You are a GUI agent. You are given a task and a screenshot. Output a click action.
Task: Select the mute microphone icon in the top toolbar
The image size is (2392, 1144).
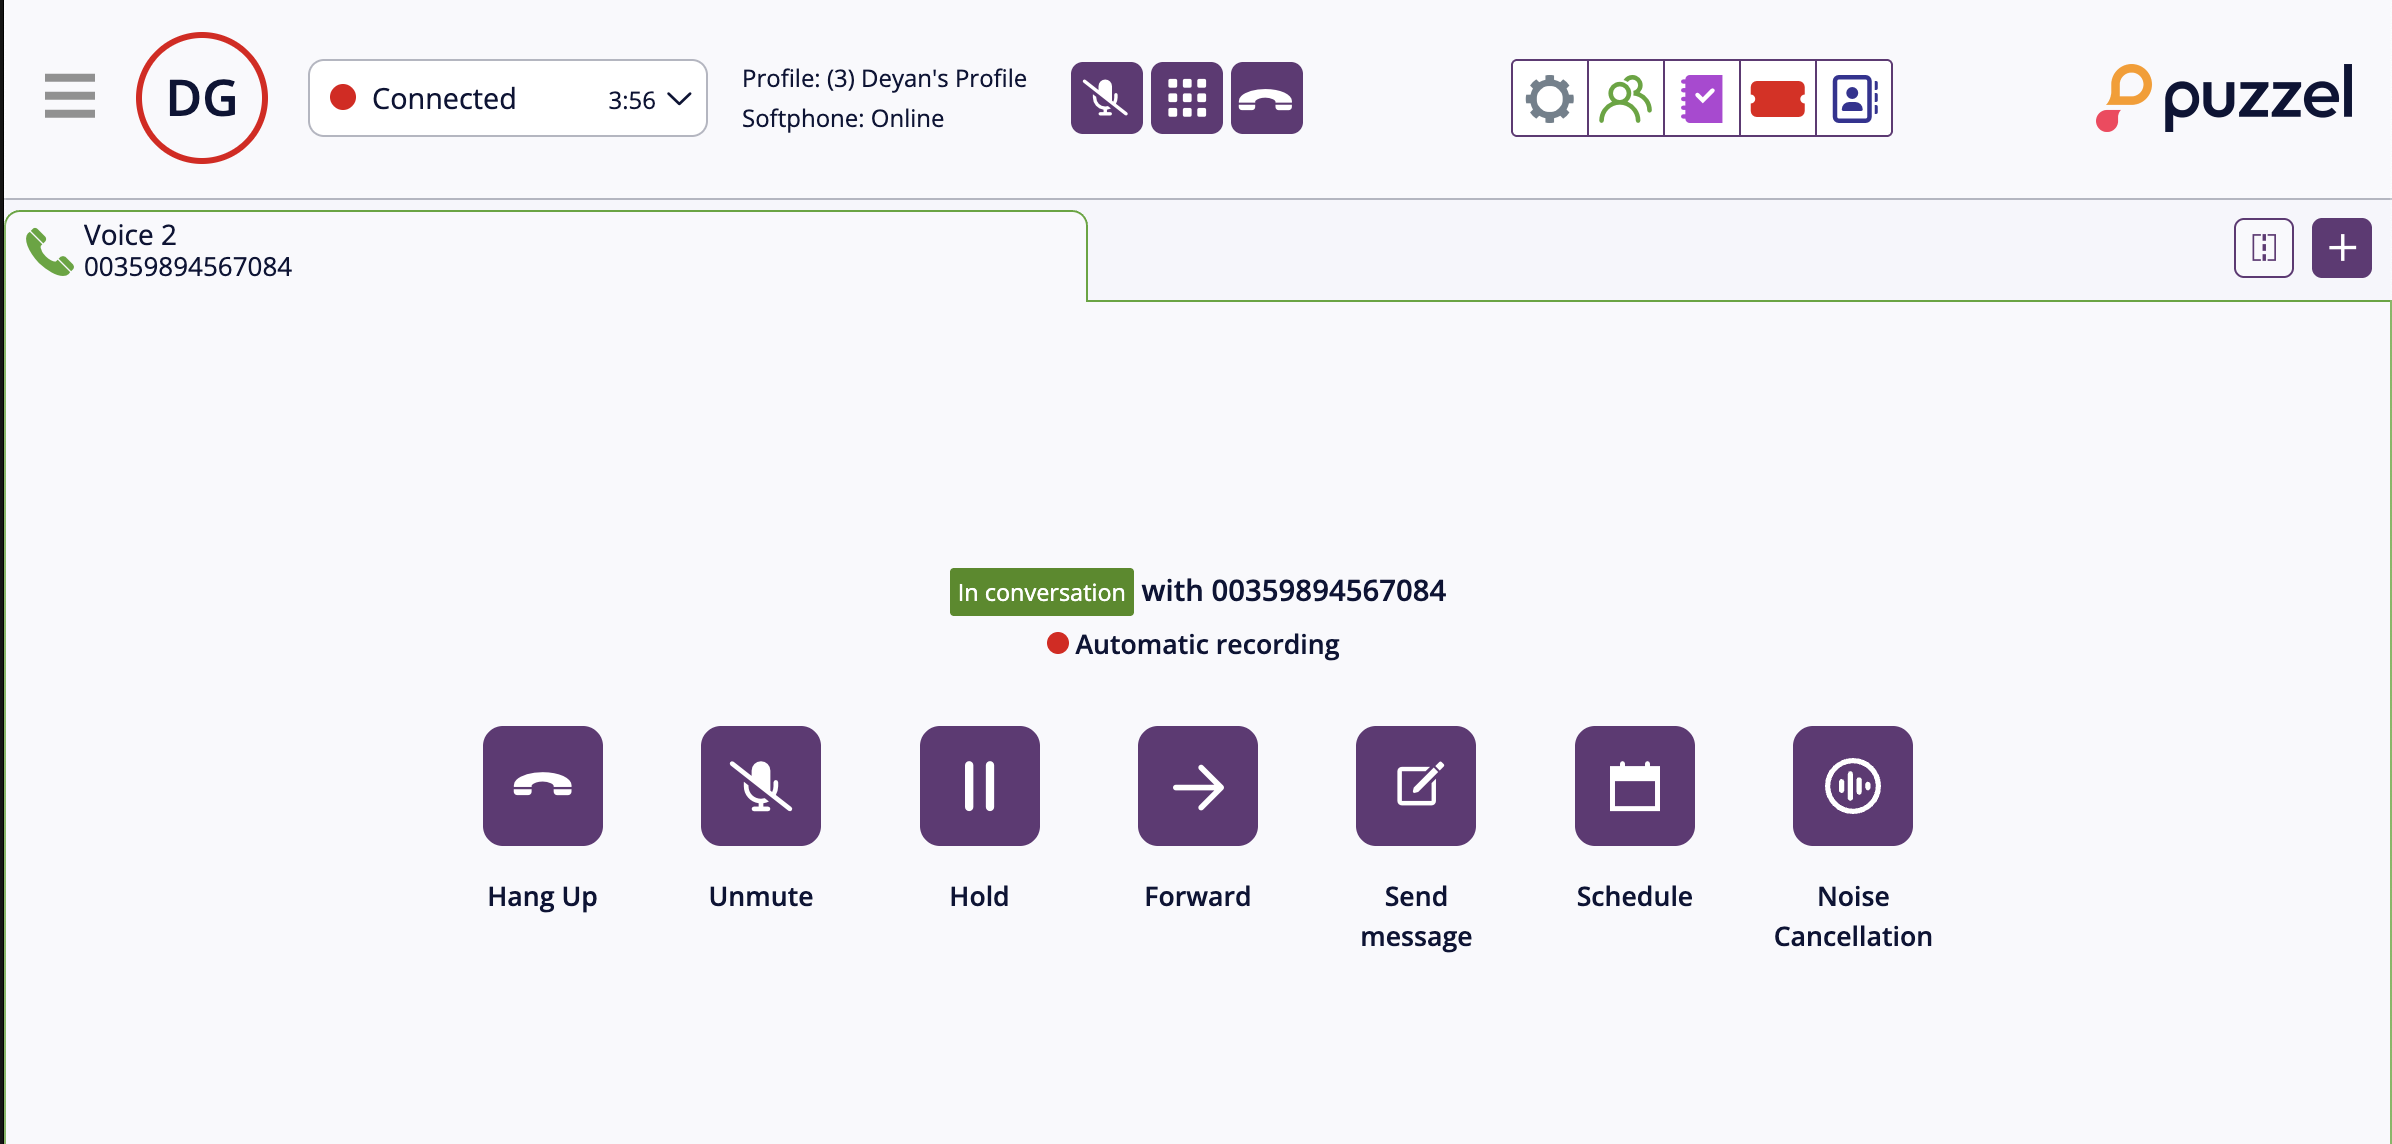[x=1106, y=97]
